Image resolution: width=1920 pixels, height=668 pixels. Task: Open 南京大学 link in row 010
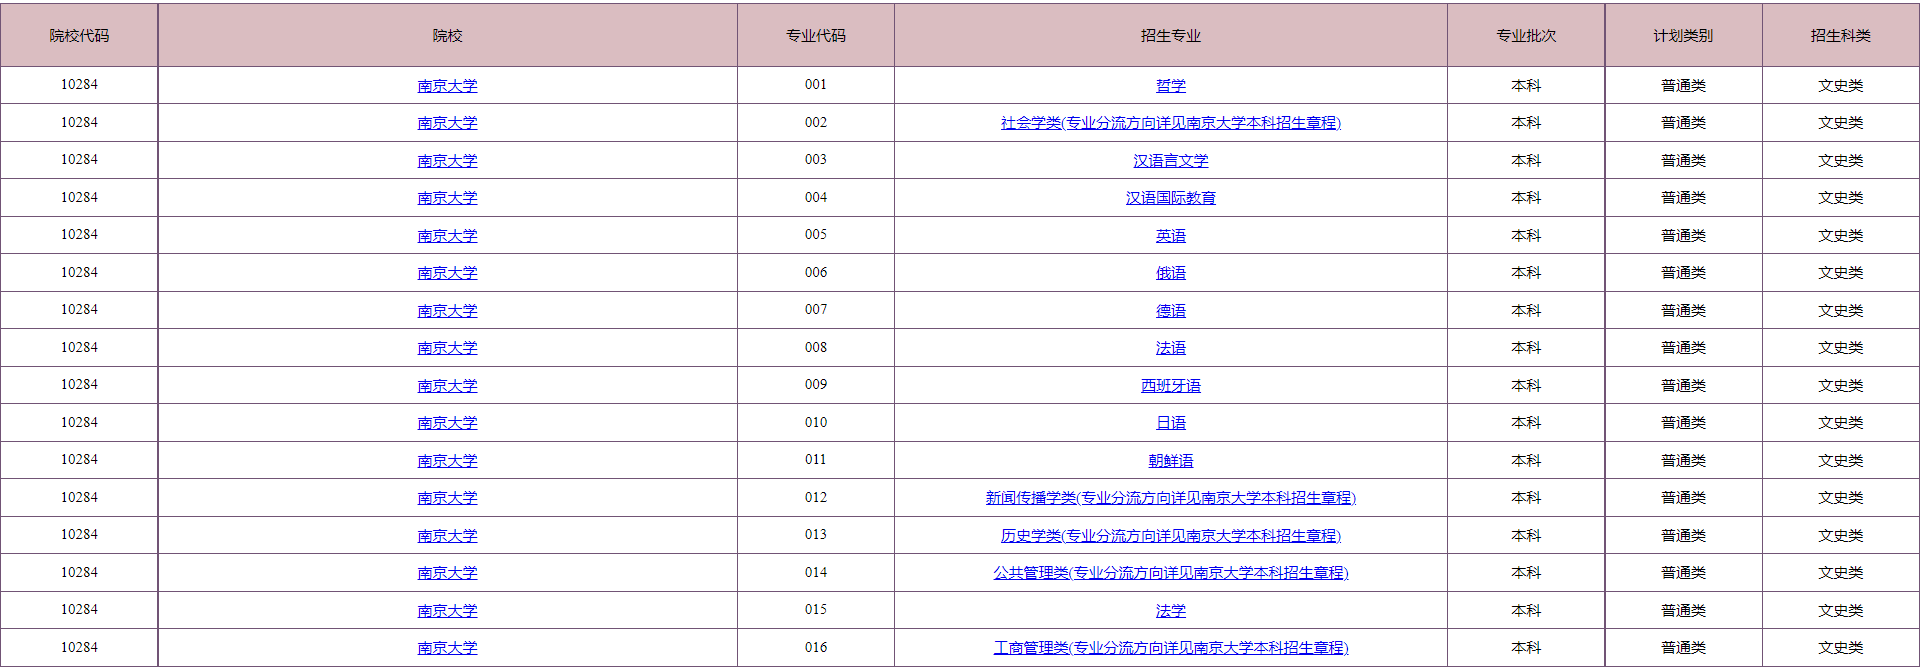pyautogui.click(x=447, y=423)
